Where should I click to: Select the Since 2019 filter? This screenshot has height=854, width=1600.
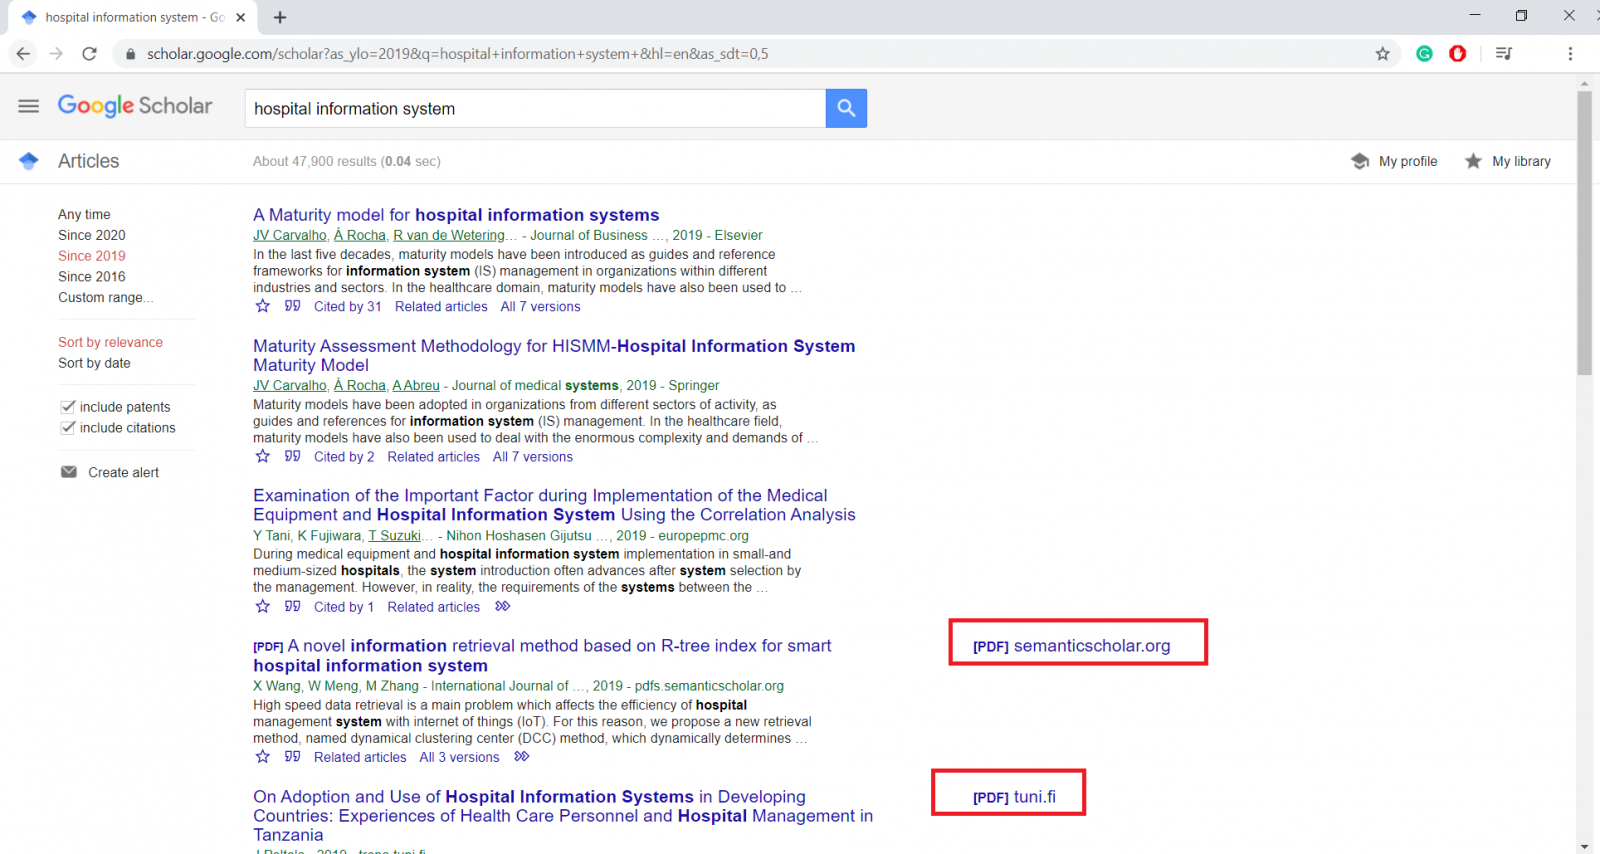click(x=92, y=256)
